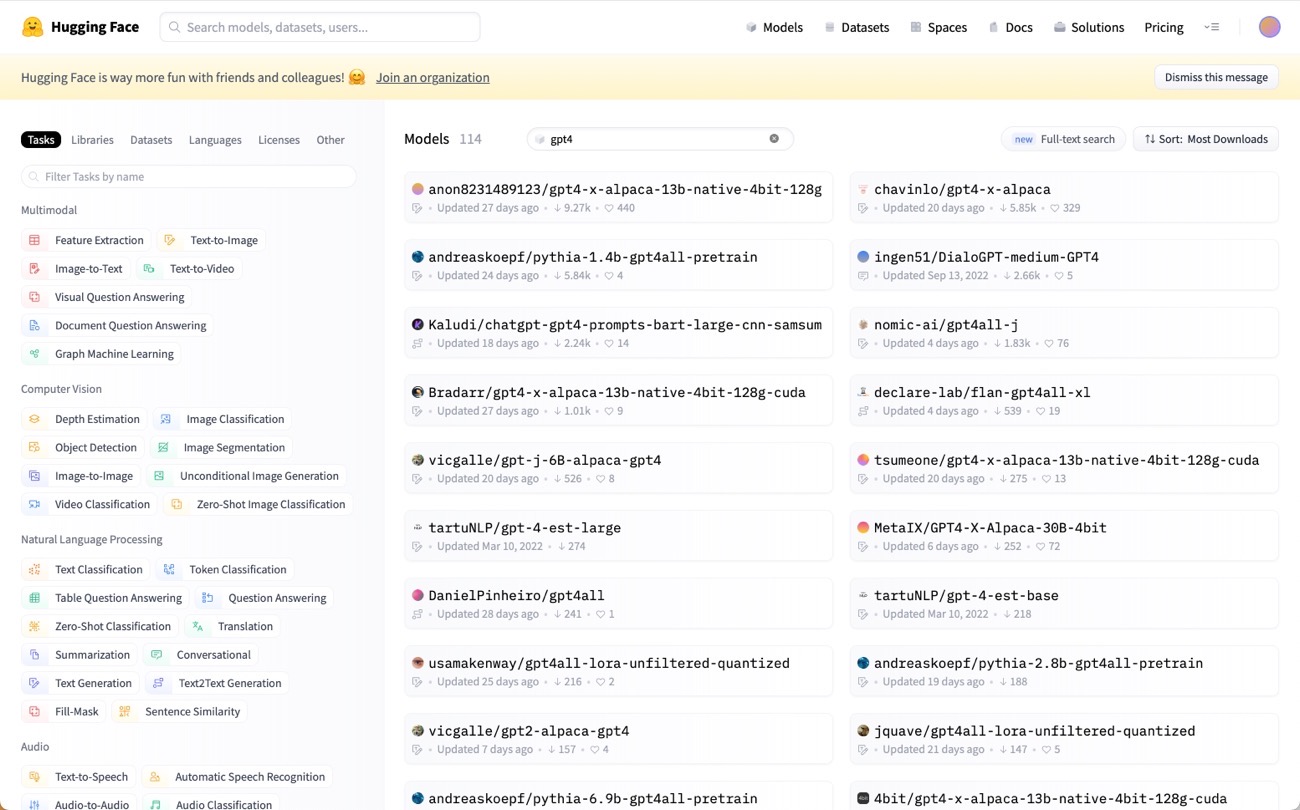
Task: Click the Depth Estimation task icon
Action: 35,419
